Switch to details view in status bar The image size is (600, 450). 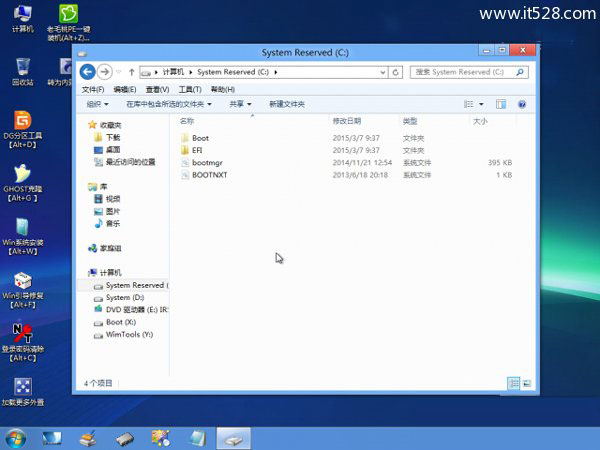(514, 382)
